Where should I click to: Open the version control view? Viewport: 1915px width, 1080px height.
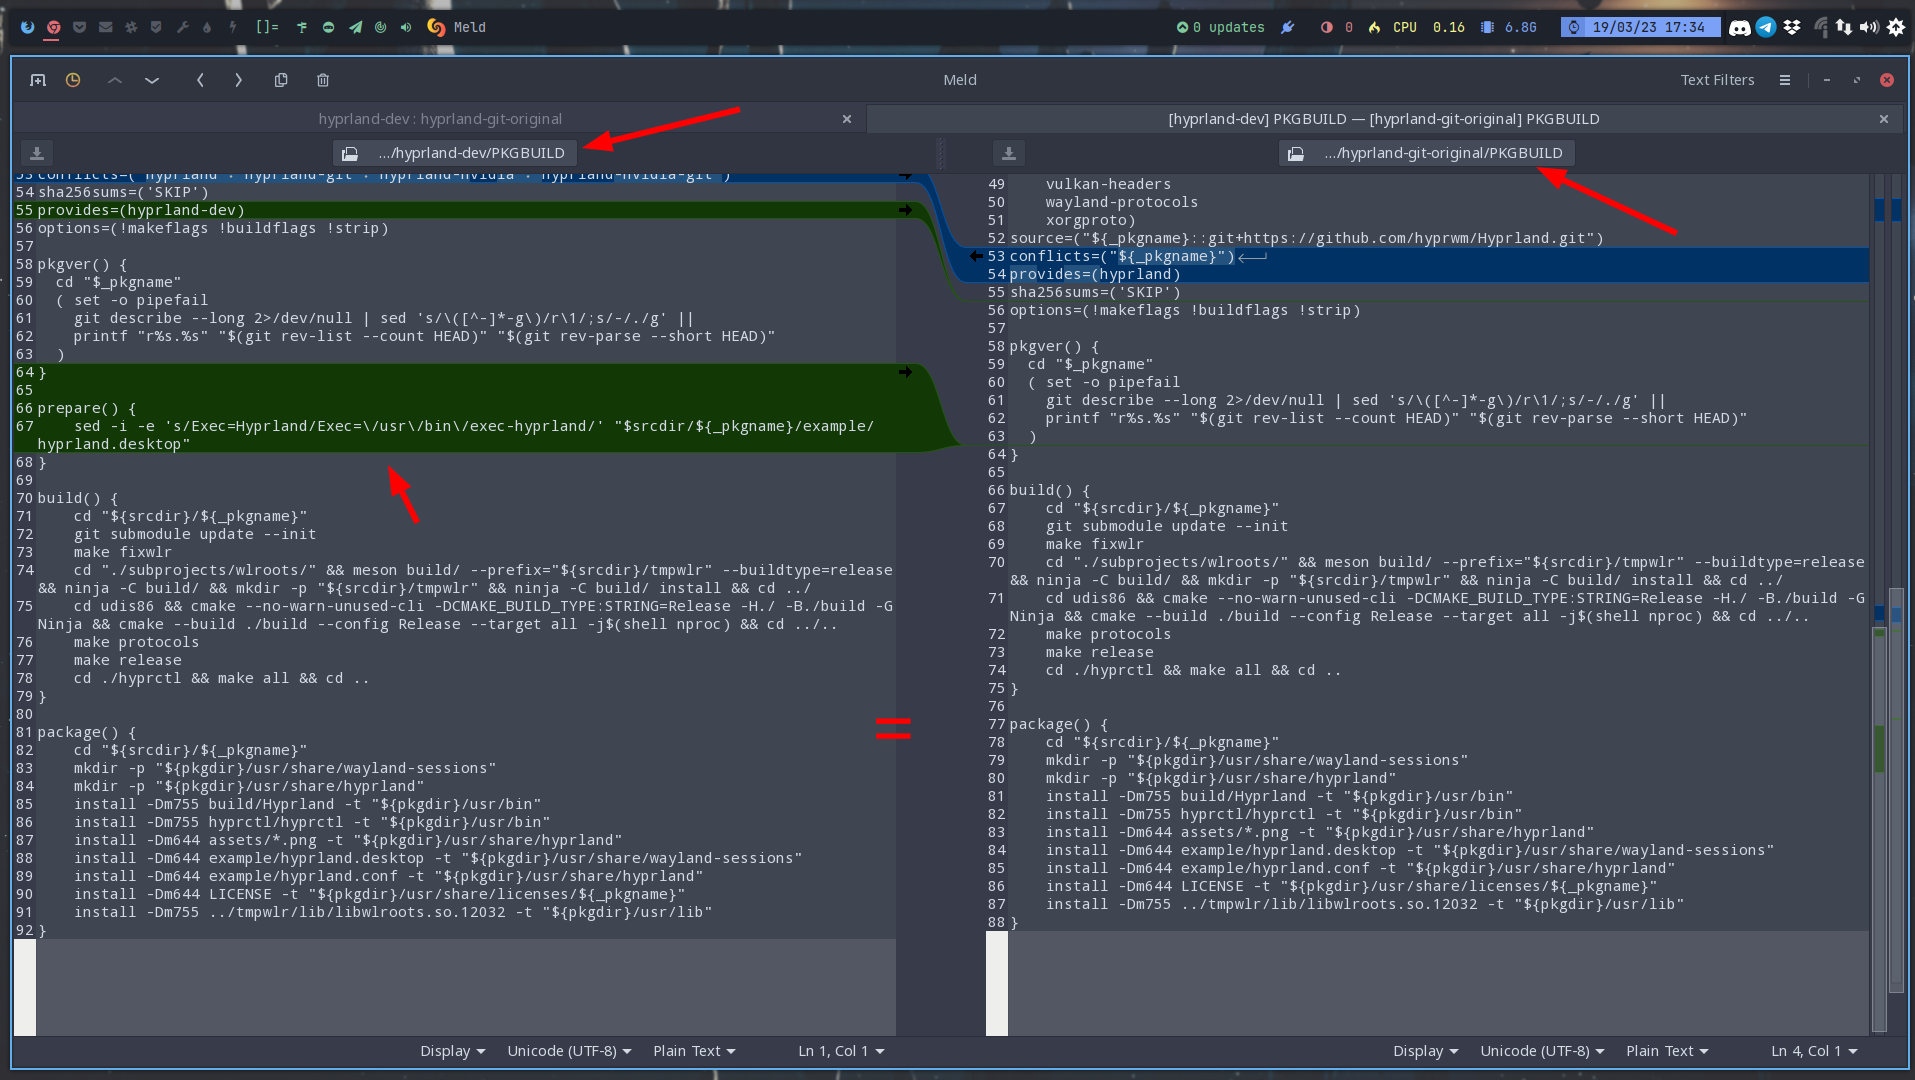[x=73, y=80]
